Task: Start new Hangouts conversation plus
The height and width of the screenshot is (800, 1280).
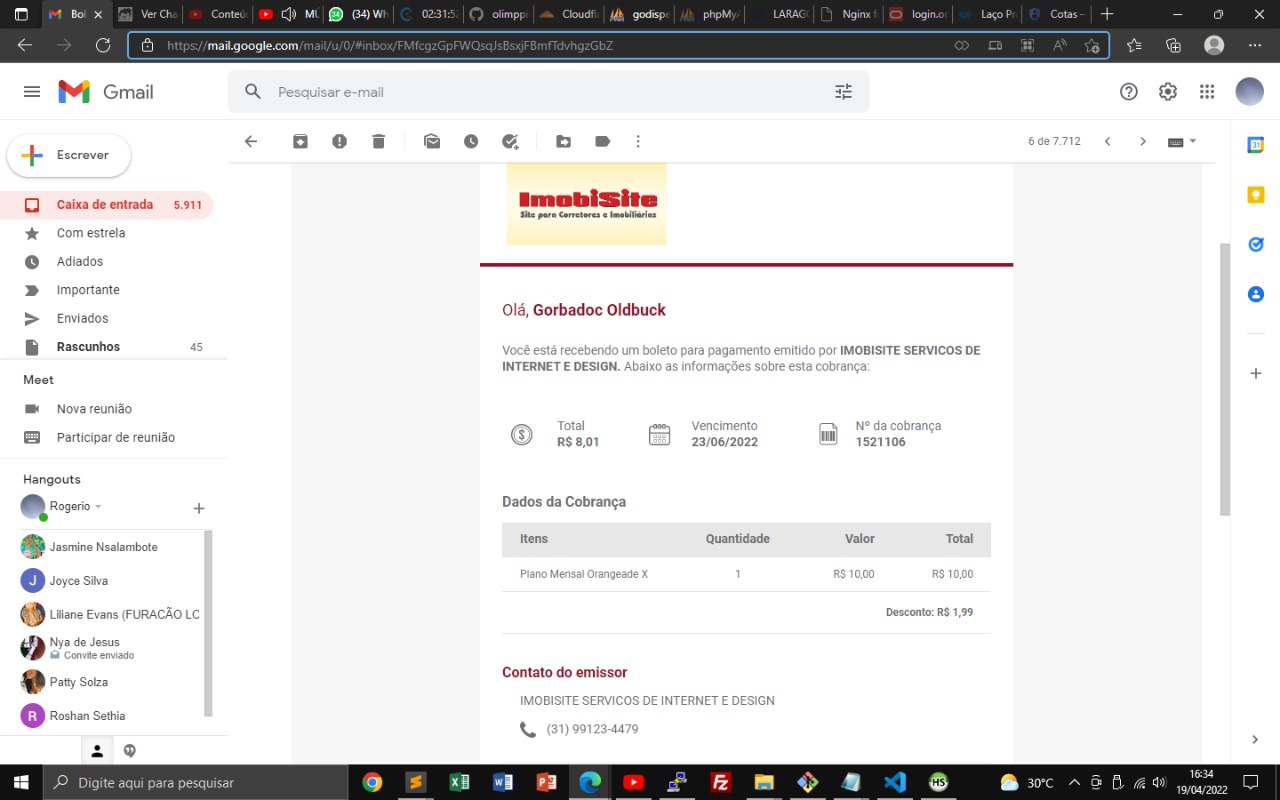Action: pos(199,508)
